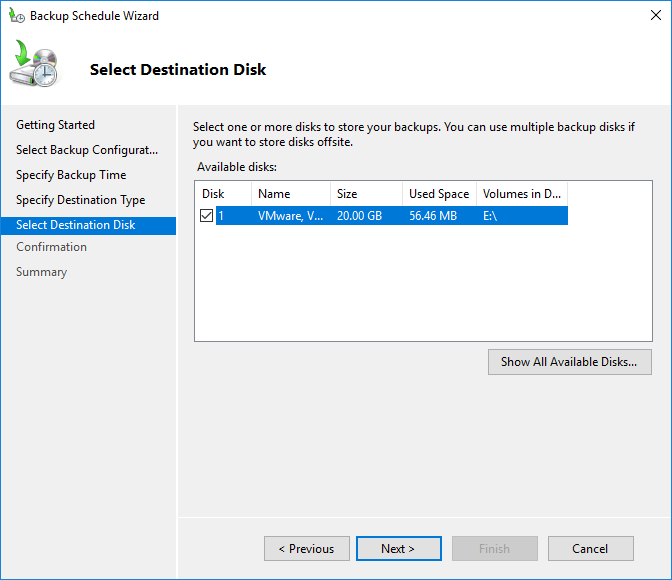Sort by the Size column header
The width and height of the screenshot is (672, 580).
click(x=366, y=194)
